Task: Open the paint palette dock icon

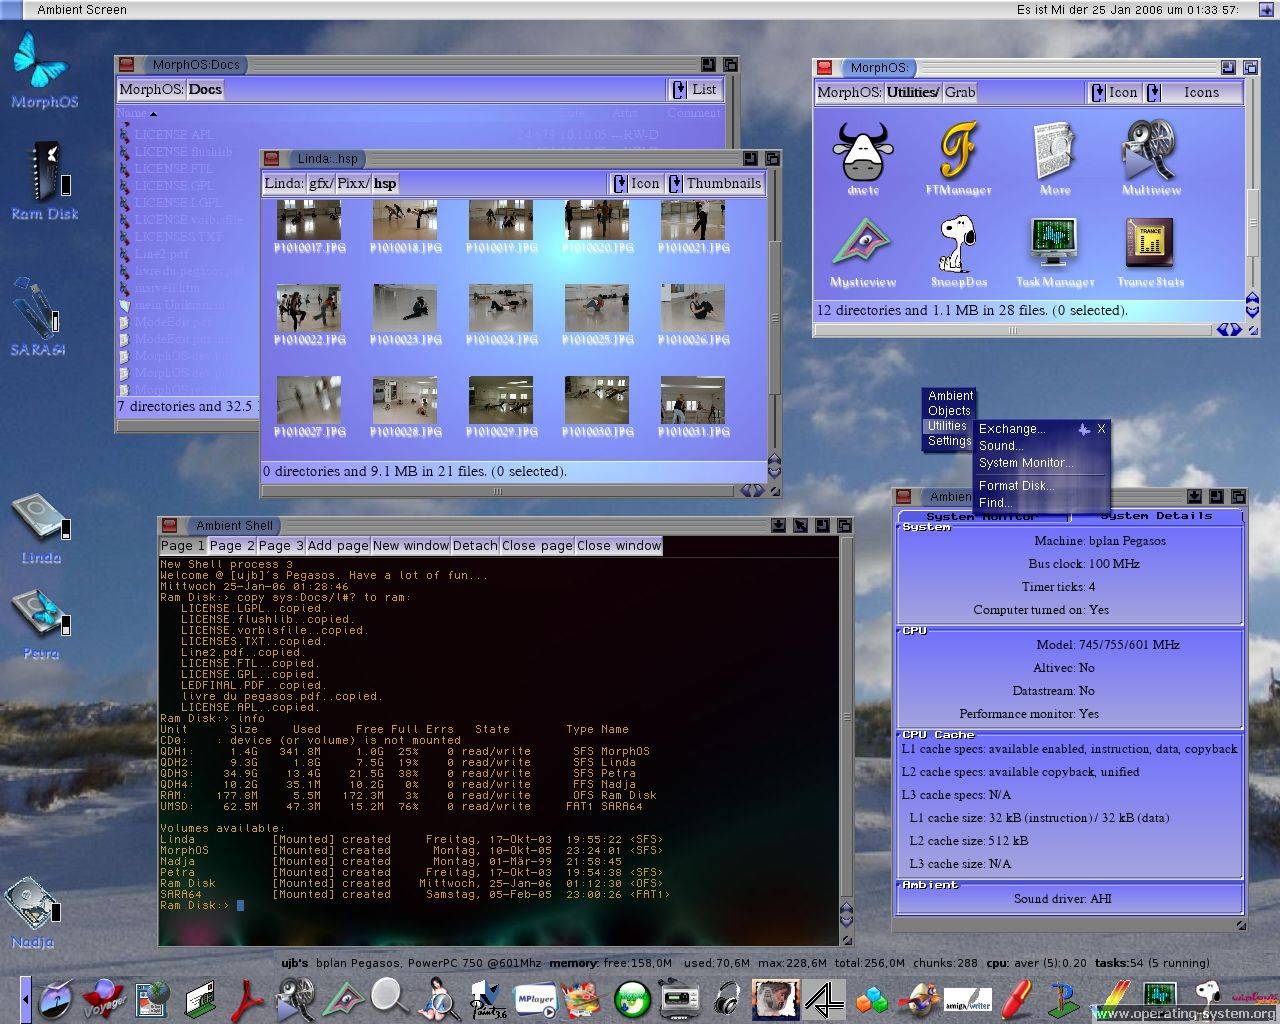Action: click(x=582, y=998)
